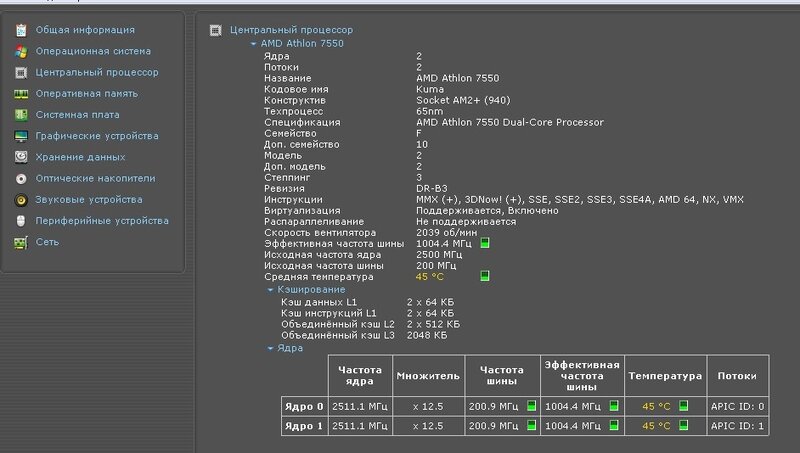Click the mouse icon for Периферийные устройства

click(x=21, y=221)
